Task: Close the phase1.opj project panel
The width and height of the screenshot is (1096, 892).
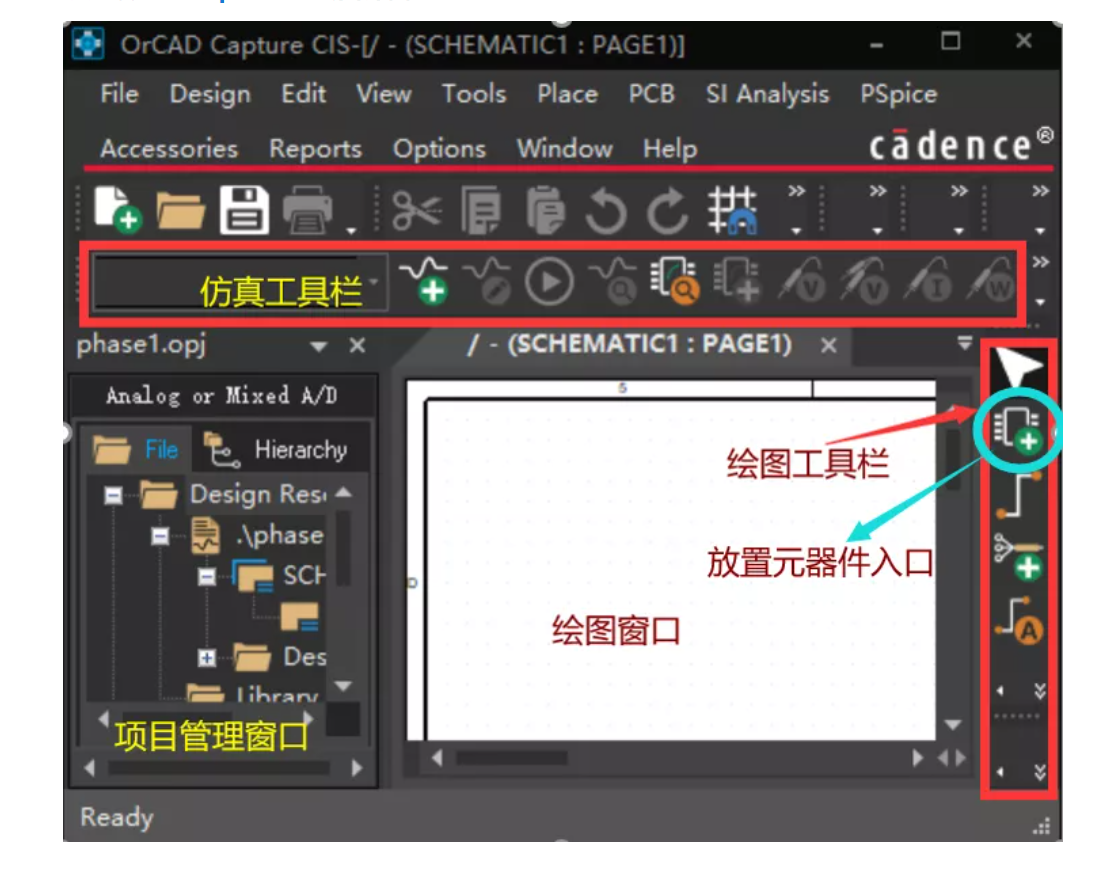Action: tap(357, 345)
